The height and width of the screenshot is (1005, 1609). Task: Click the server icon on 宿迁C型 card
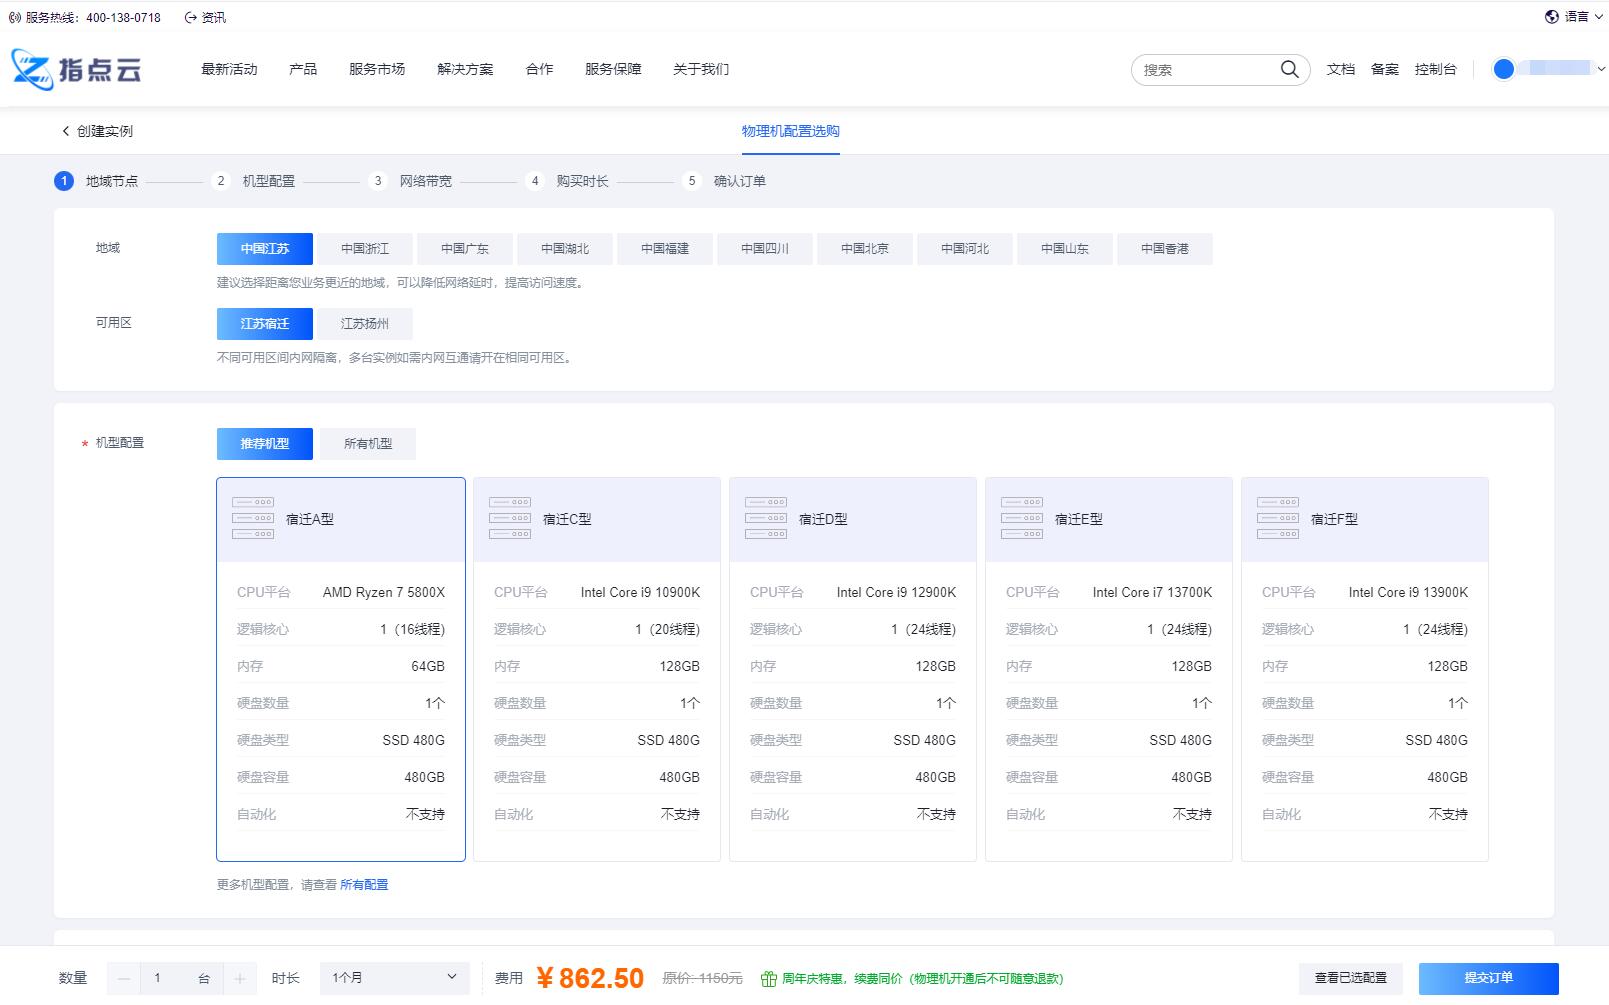tap(510, 518)
